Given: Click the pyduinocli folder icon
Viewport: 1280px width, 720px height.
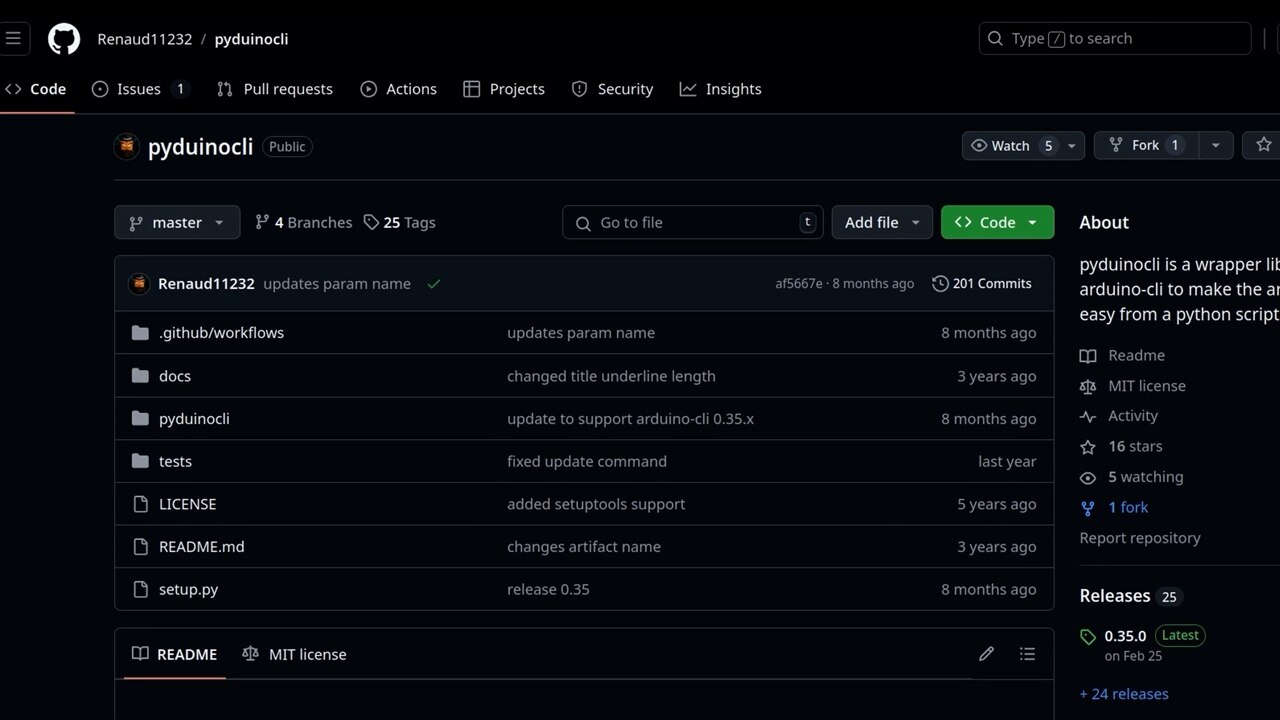Looking at the screenshot, I should tap(140, 419).
